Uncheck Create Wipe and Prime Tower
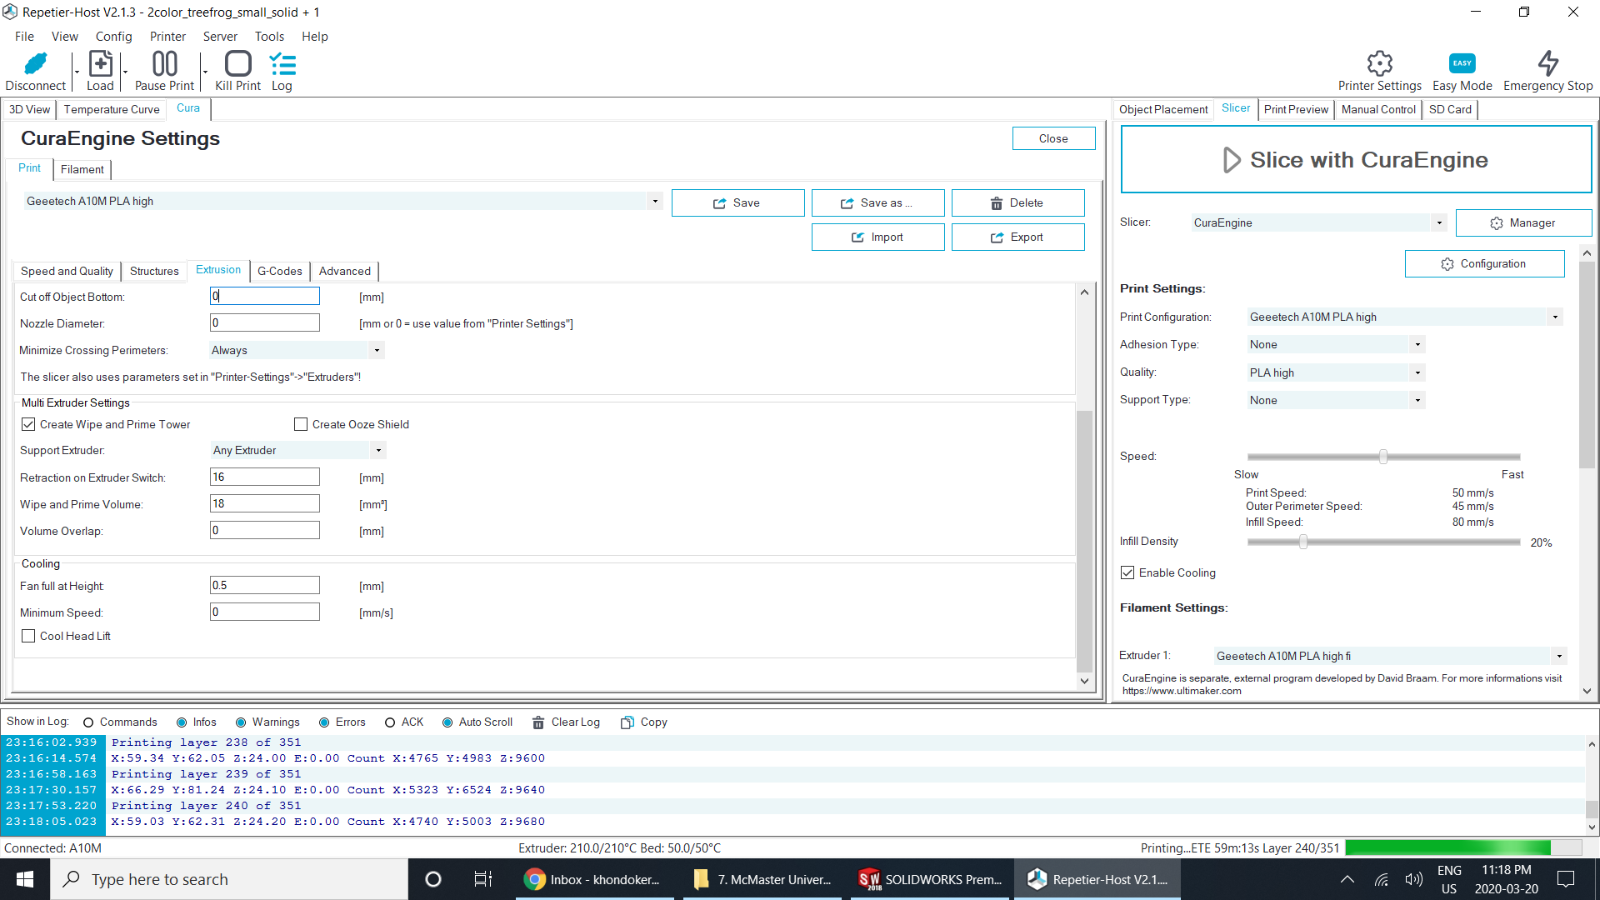Viewport: 1600px width, 900px height. pyautogui.click(x=29, y=424)
